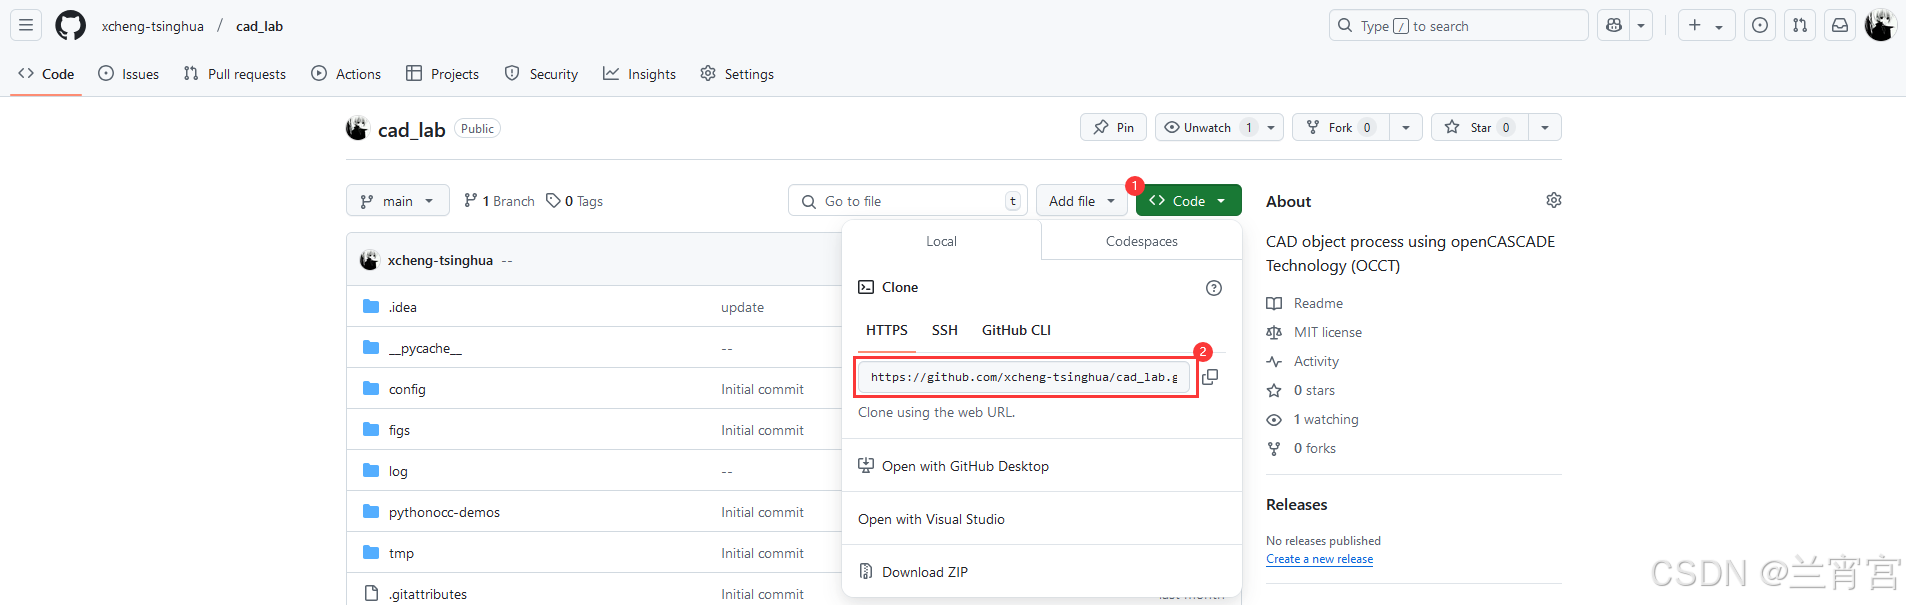The height and width of the screenshot is (605, 1906).
Task: Switch to the Pull requests tab
Action: pos(235,74)
